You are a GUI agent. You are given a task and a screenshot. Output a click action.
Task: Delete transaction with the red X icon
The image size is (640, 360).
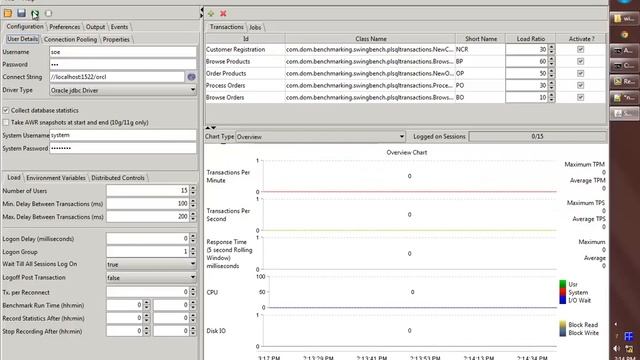point(223,13)
